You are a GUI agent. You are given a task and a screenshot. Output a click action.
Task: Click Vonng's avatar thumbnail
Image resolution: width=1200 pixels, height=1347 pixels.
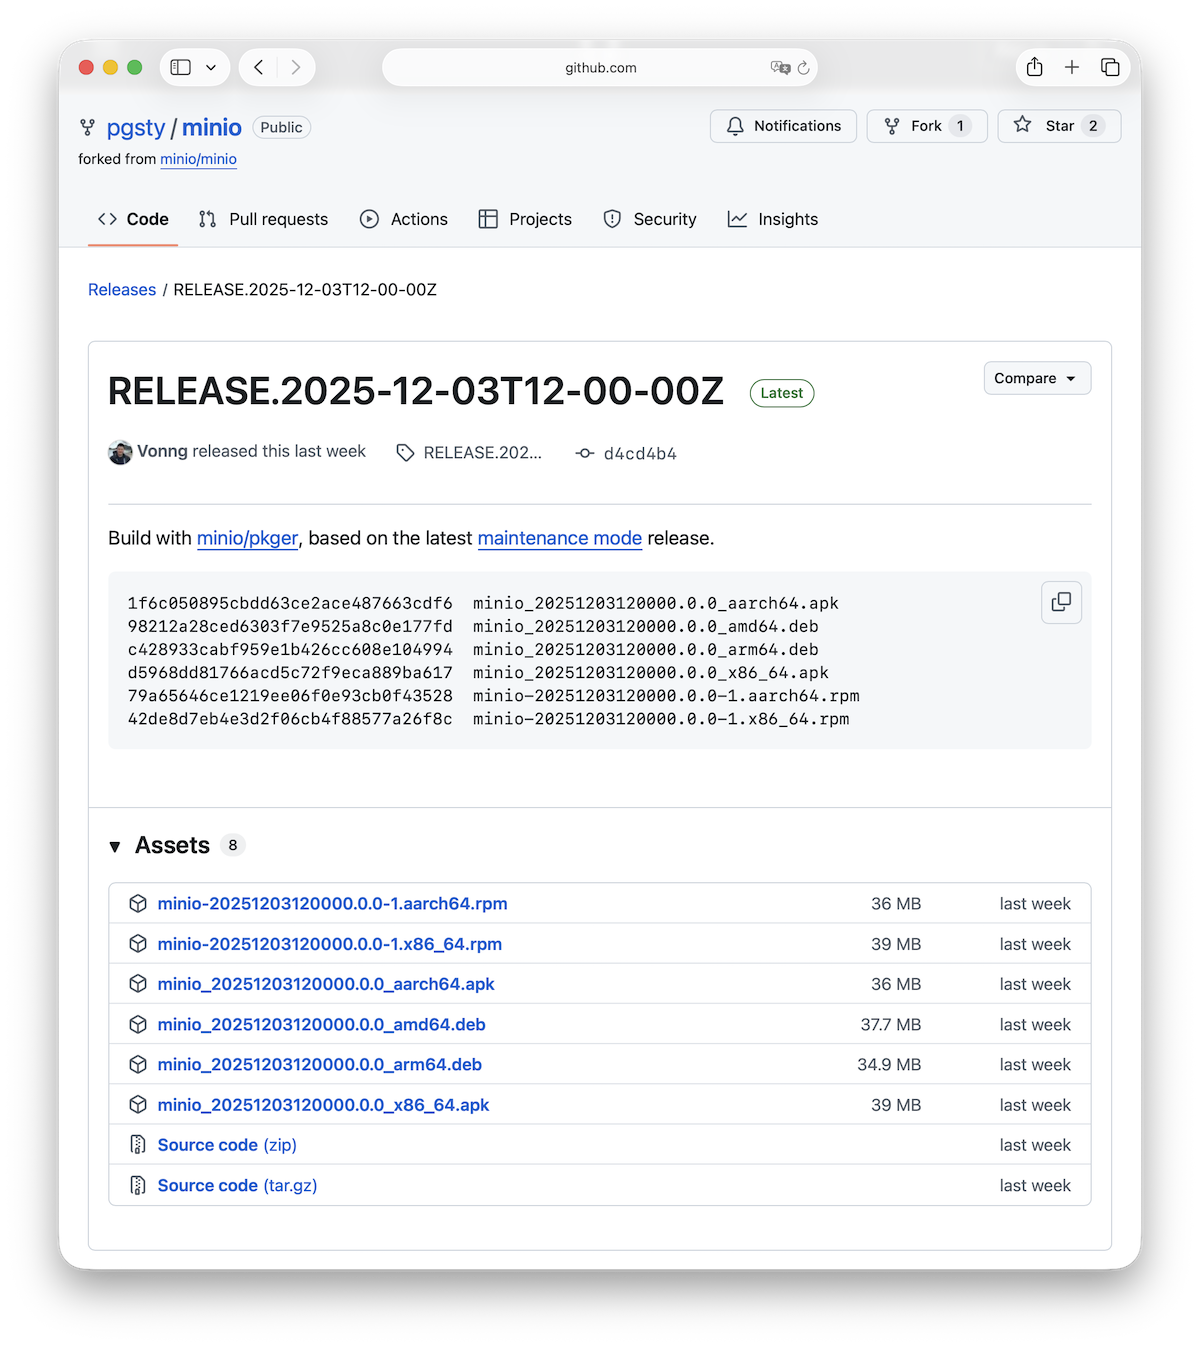[120, 452]
